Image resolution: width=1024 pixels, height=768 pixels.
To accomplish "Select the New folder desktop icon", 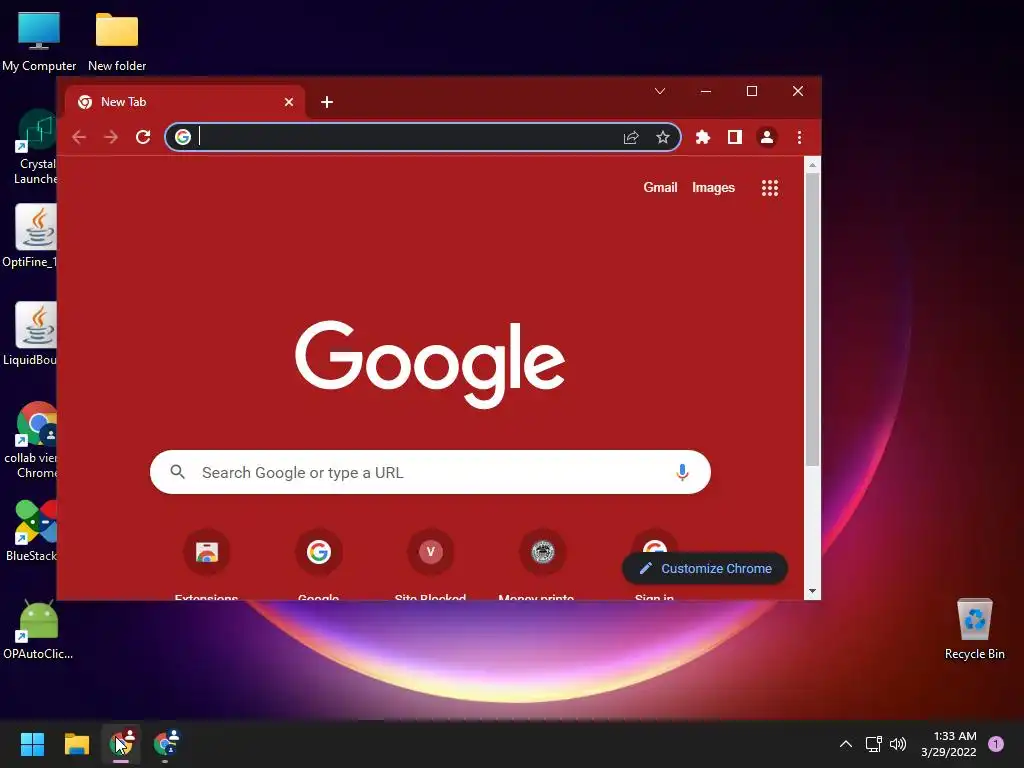I will coord(117,42).
